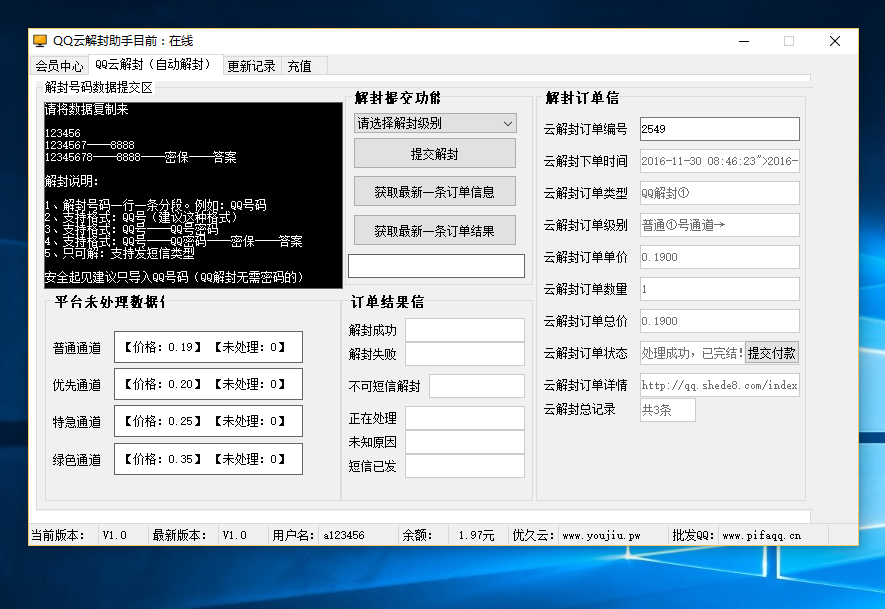Viewport: 885px width, 609px height.
Task: Click the 云解封订单数量 field
Action: (720, 289)
